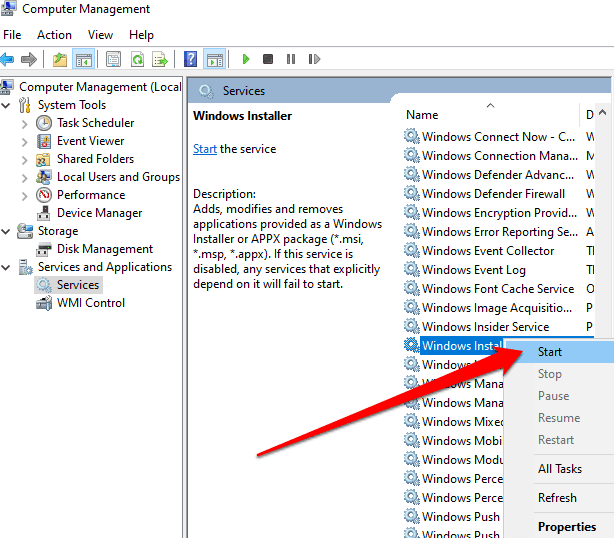
Task: Toggle Show/Hide Action Pane toolbar icon
Action: (x=214, y=59)
